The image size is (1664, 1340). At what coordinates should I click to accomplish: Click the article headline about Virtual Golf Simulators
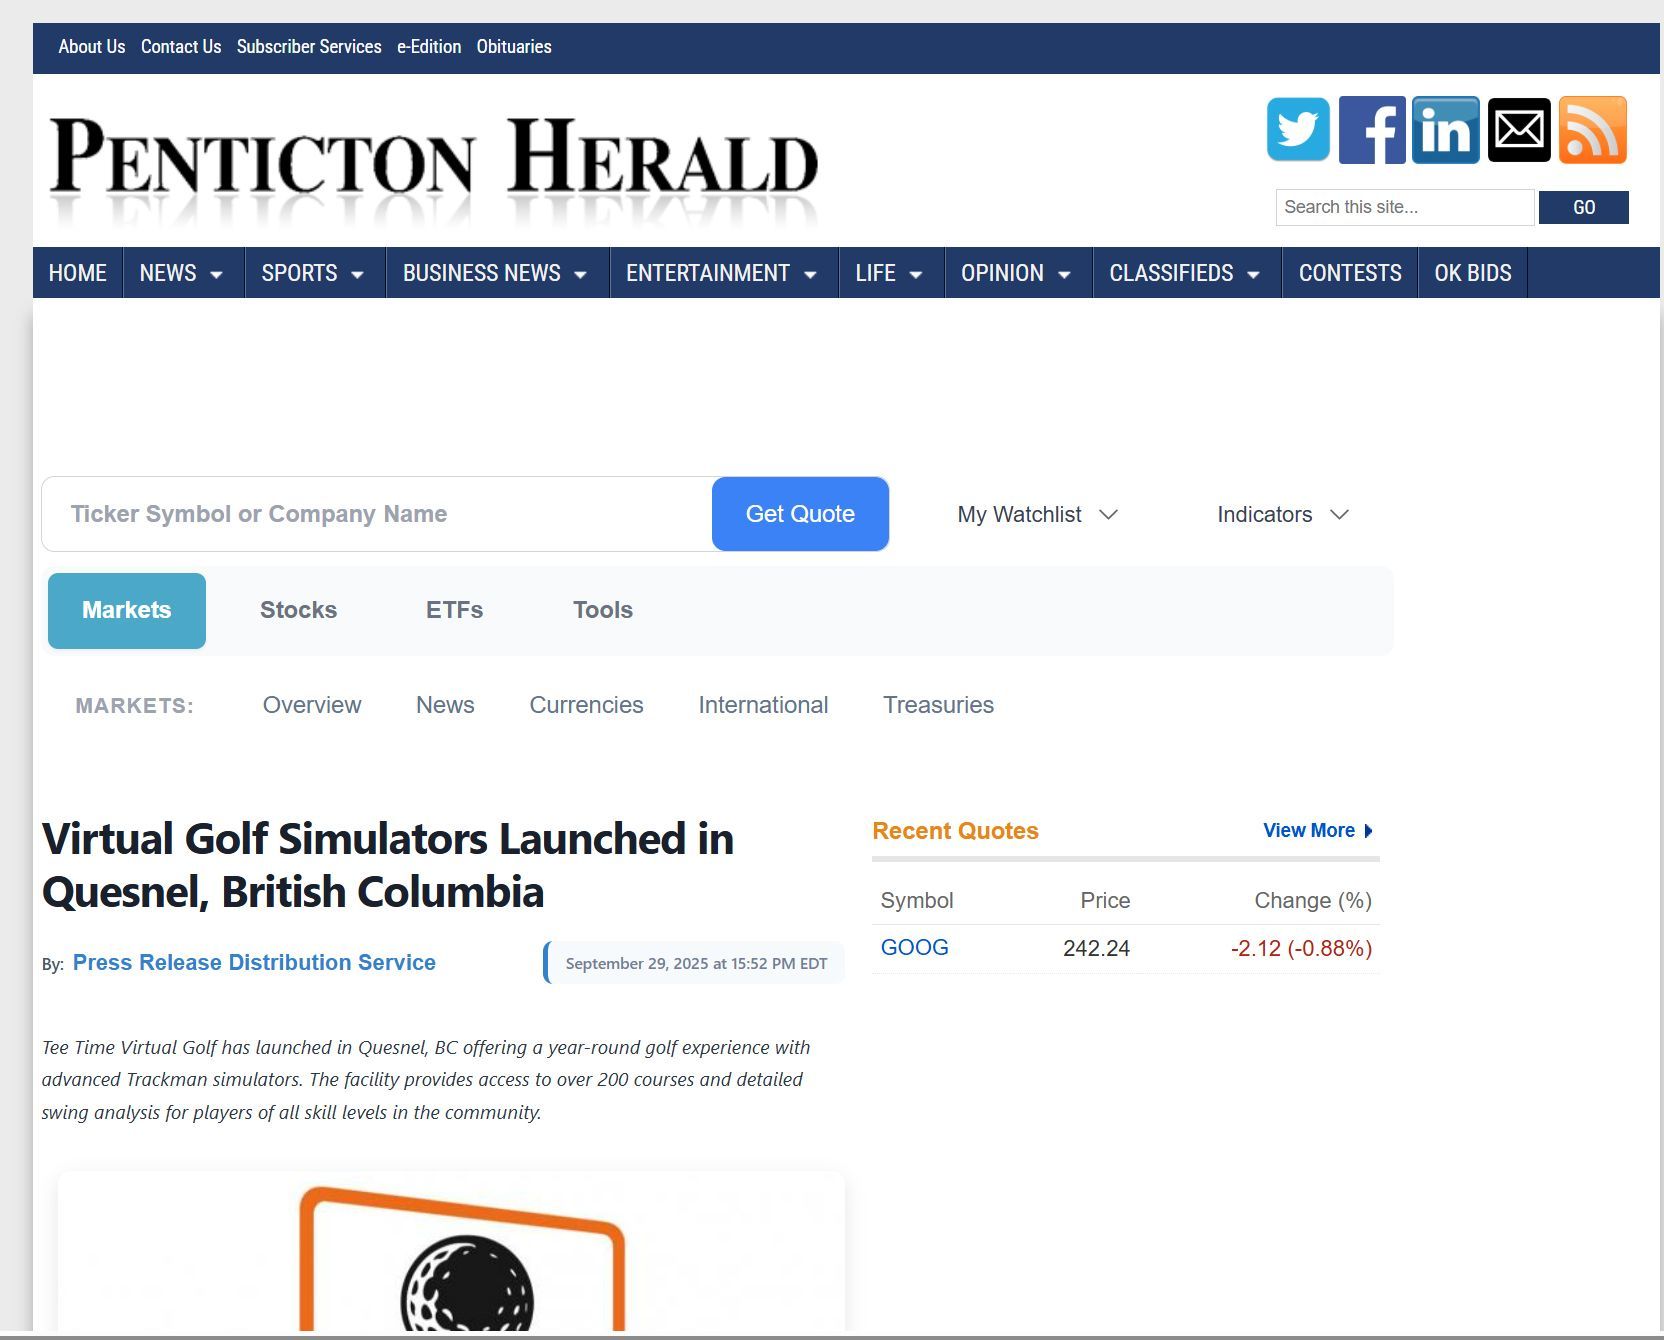click(388, 865)
